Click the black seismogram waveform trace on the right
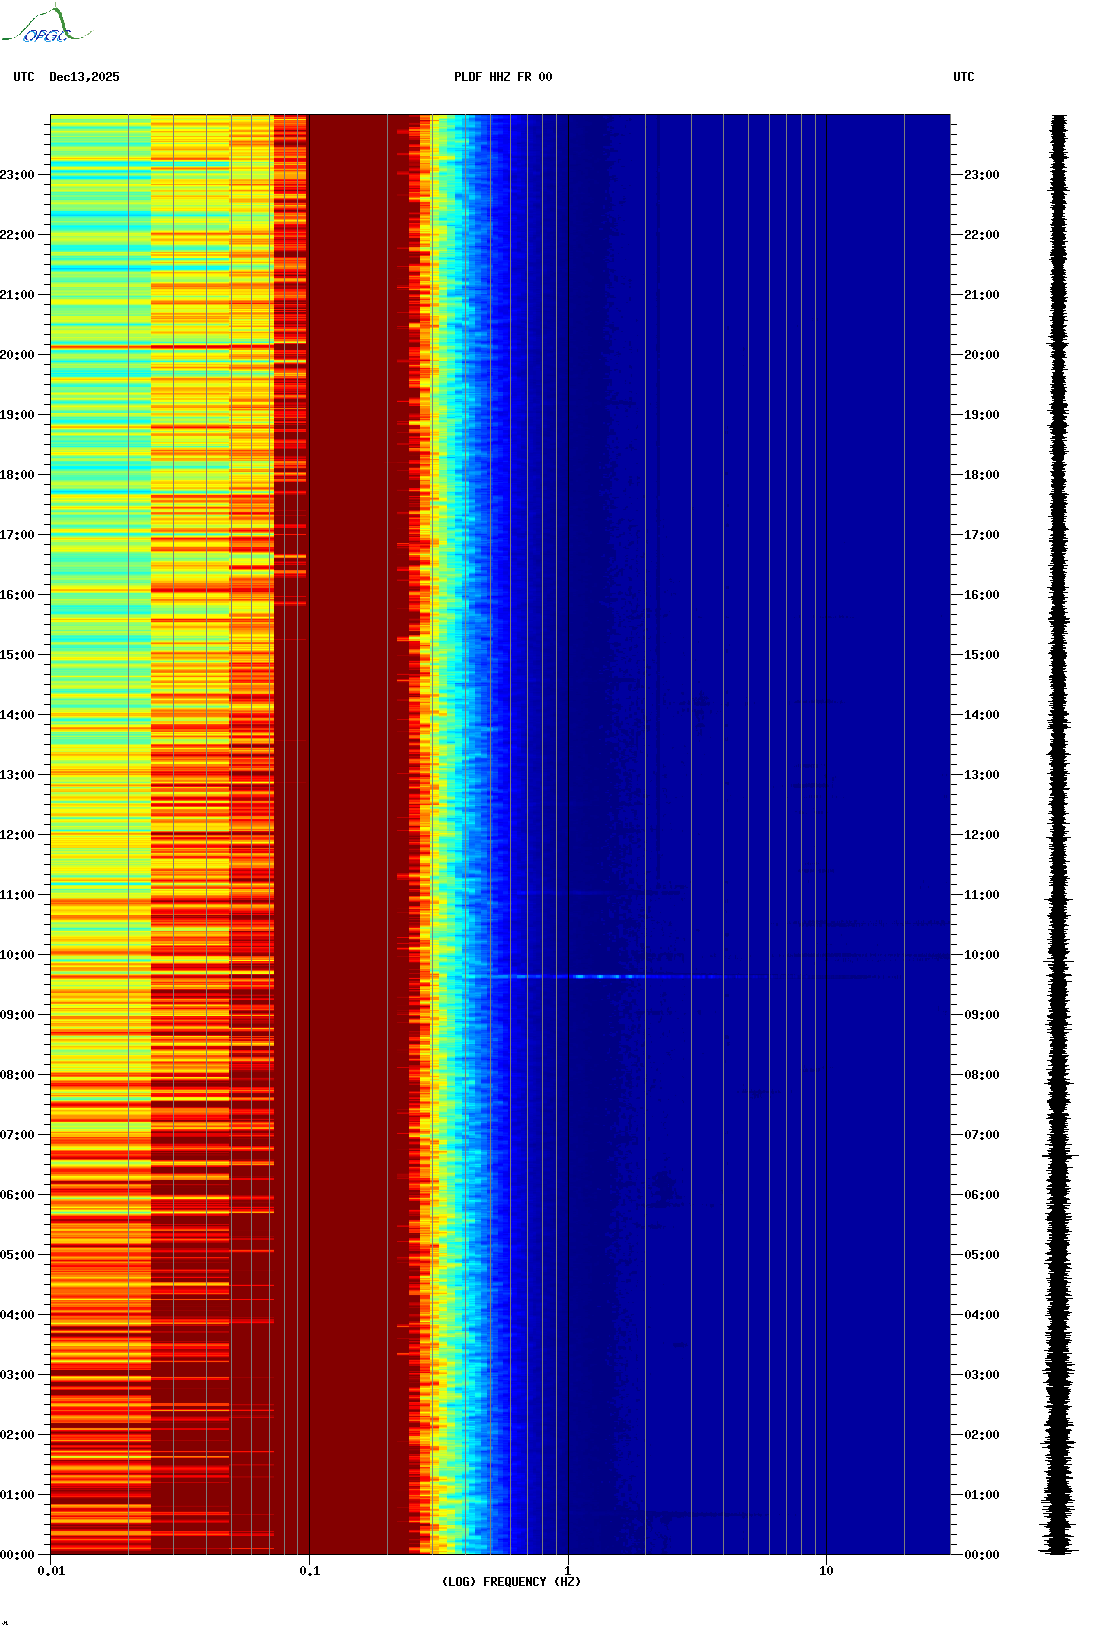The width and height of the screenshot is (1102, 1634). pyautogui.click(x=1059, y=835)
